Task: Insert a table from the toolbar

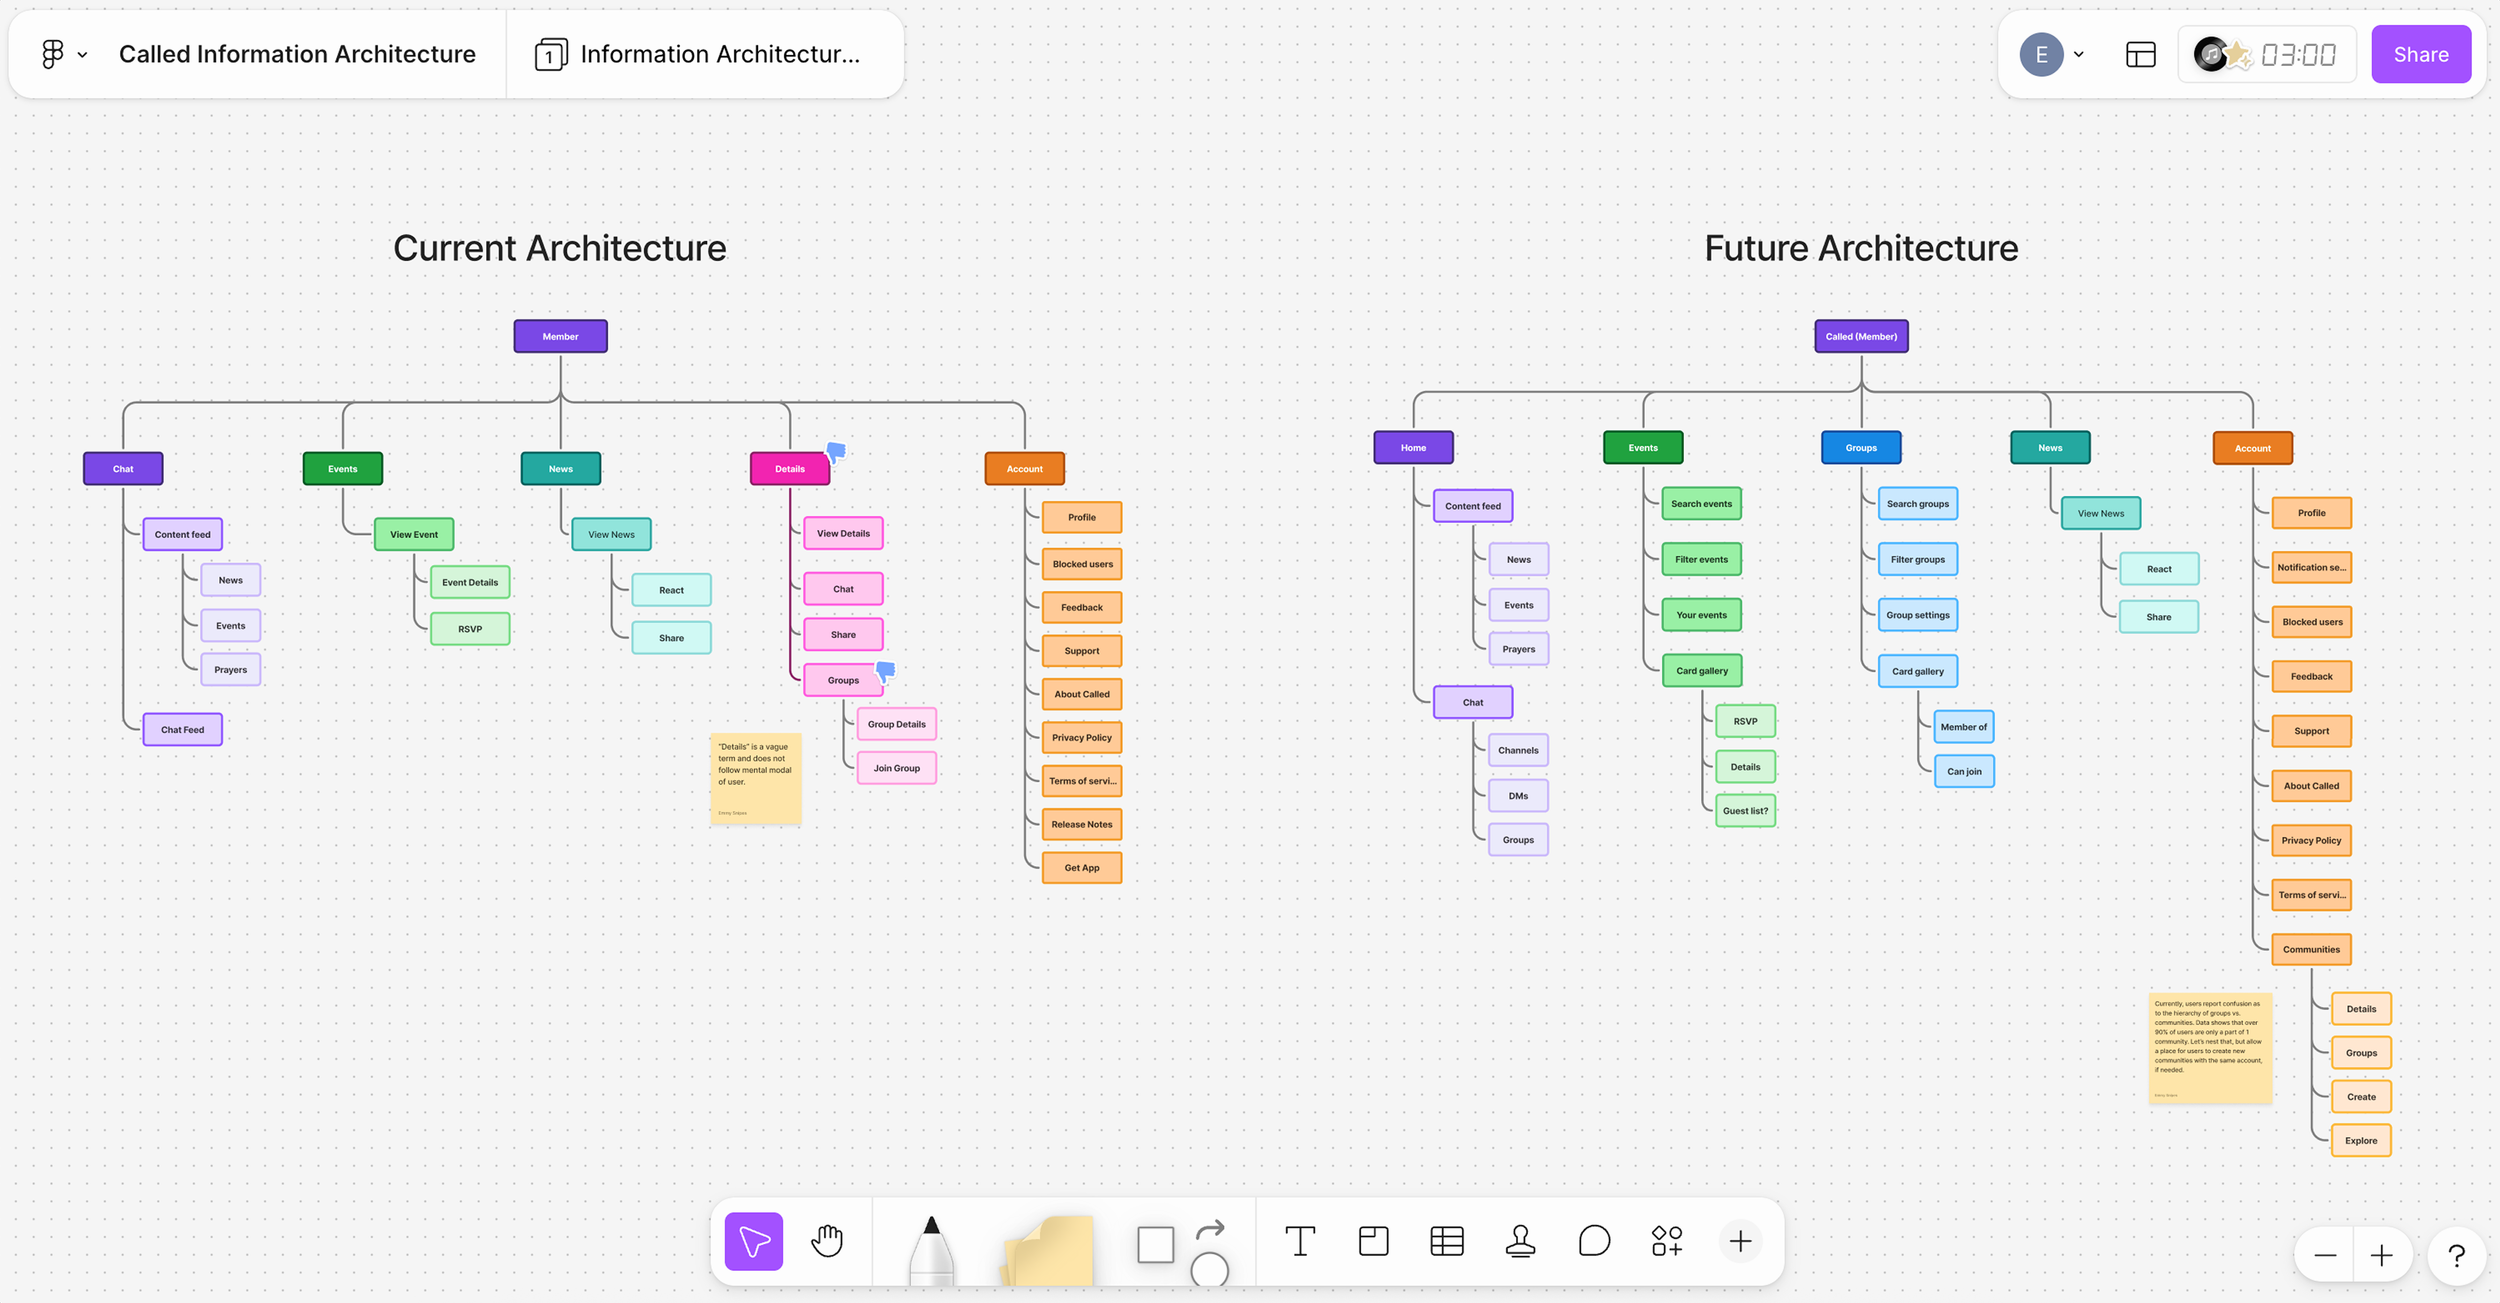Action: tap(1446, 1241)
